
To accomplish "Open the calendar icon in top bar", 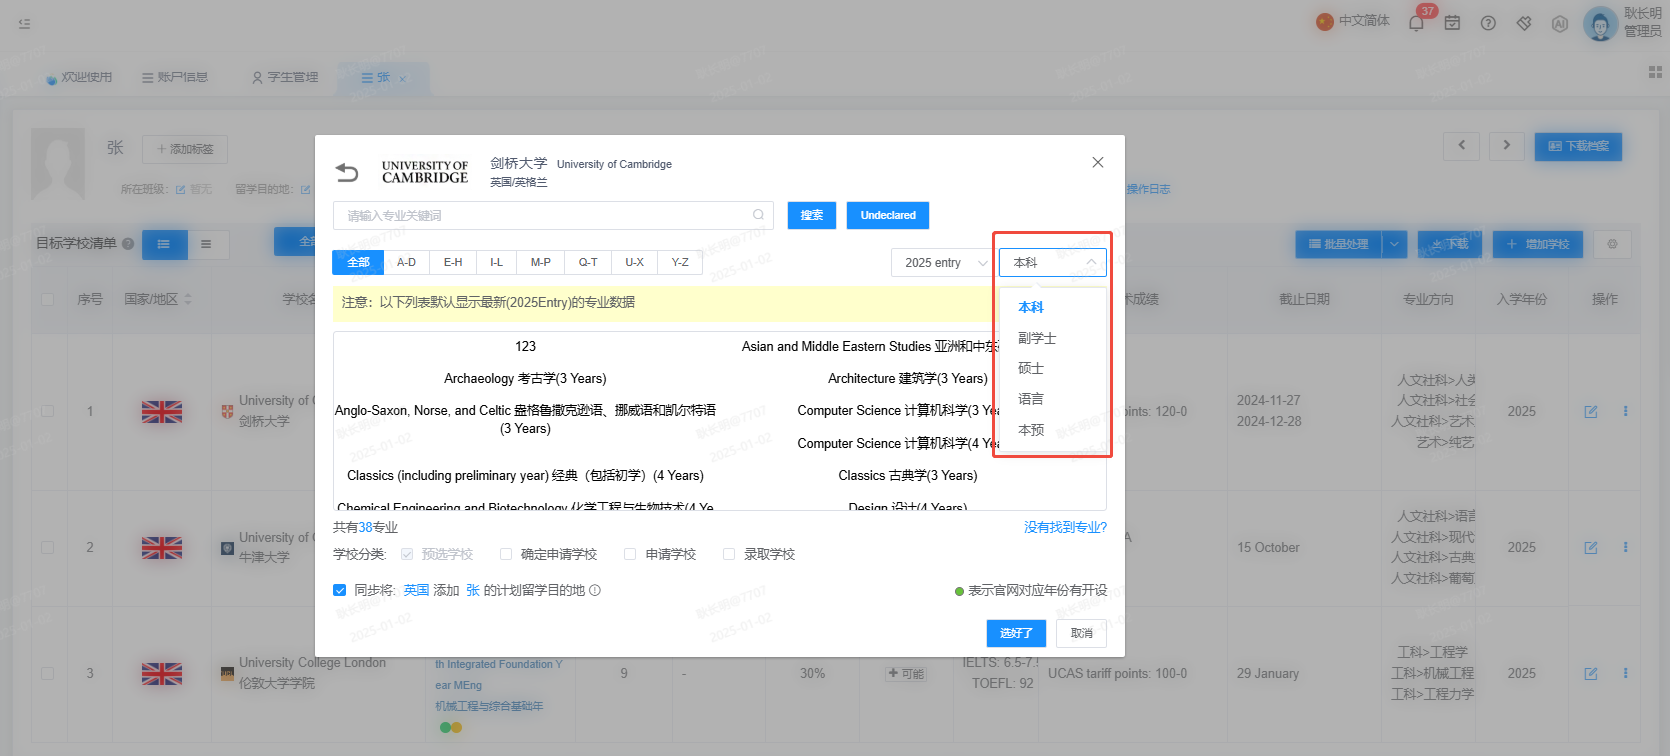I will click(1452, 22).
